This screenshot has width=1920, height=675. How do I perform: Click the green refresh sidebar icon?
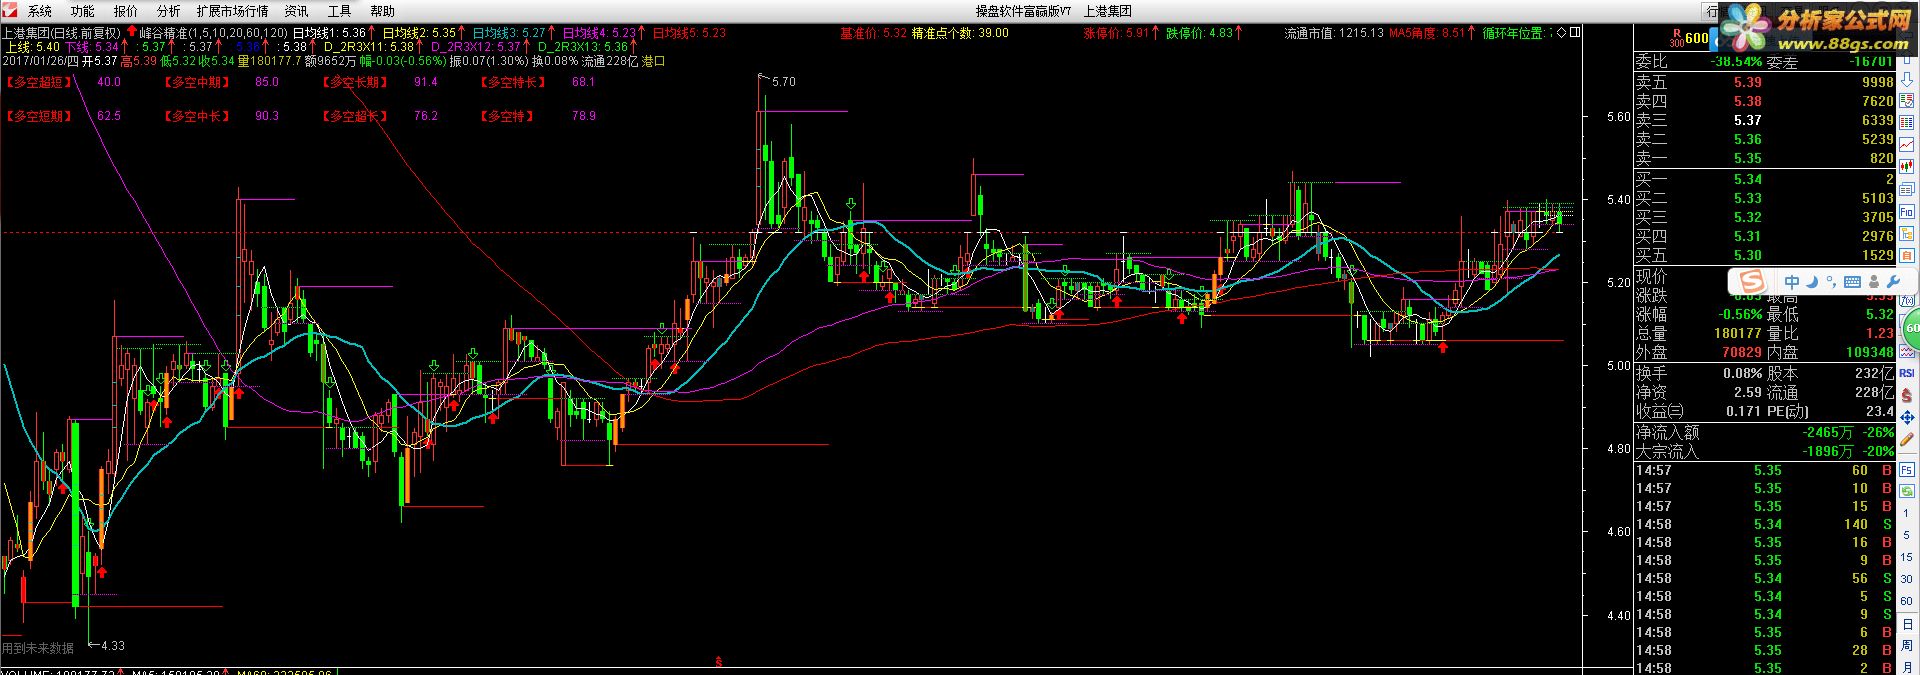(1907, 491)
